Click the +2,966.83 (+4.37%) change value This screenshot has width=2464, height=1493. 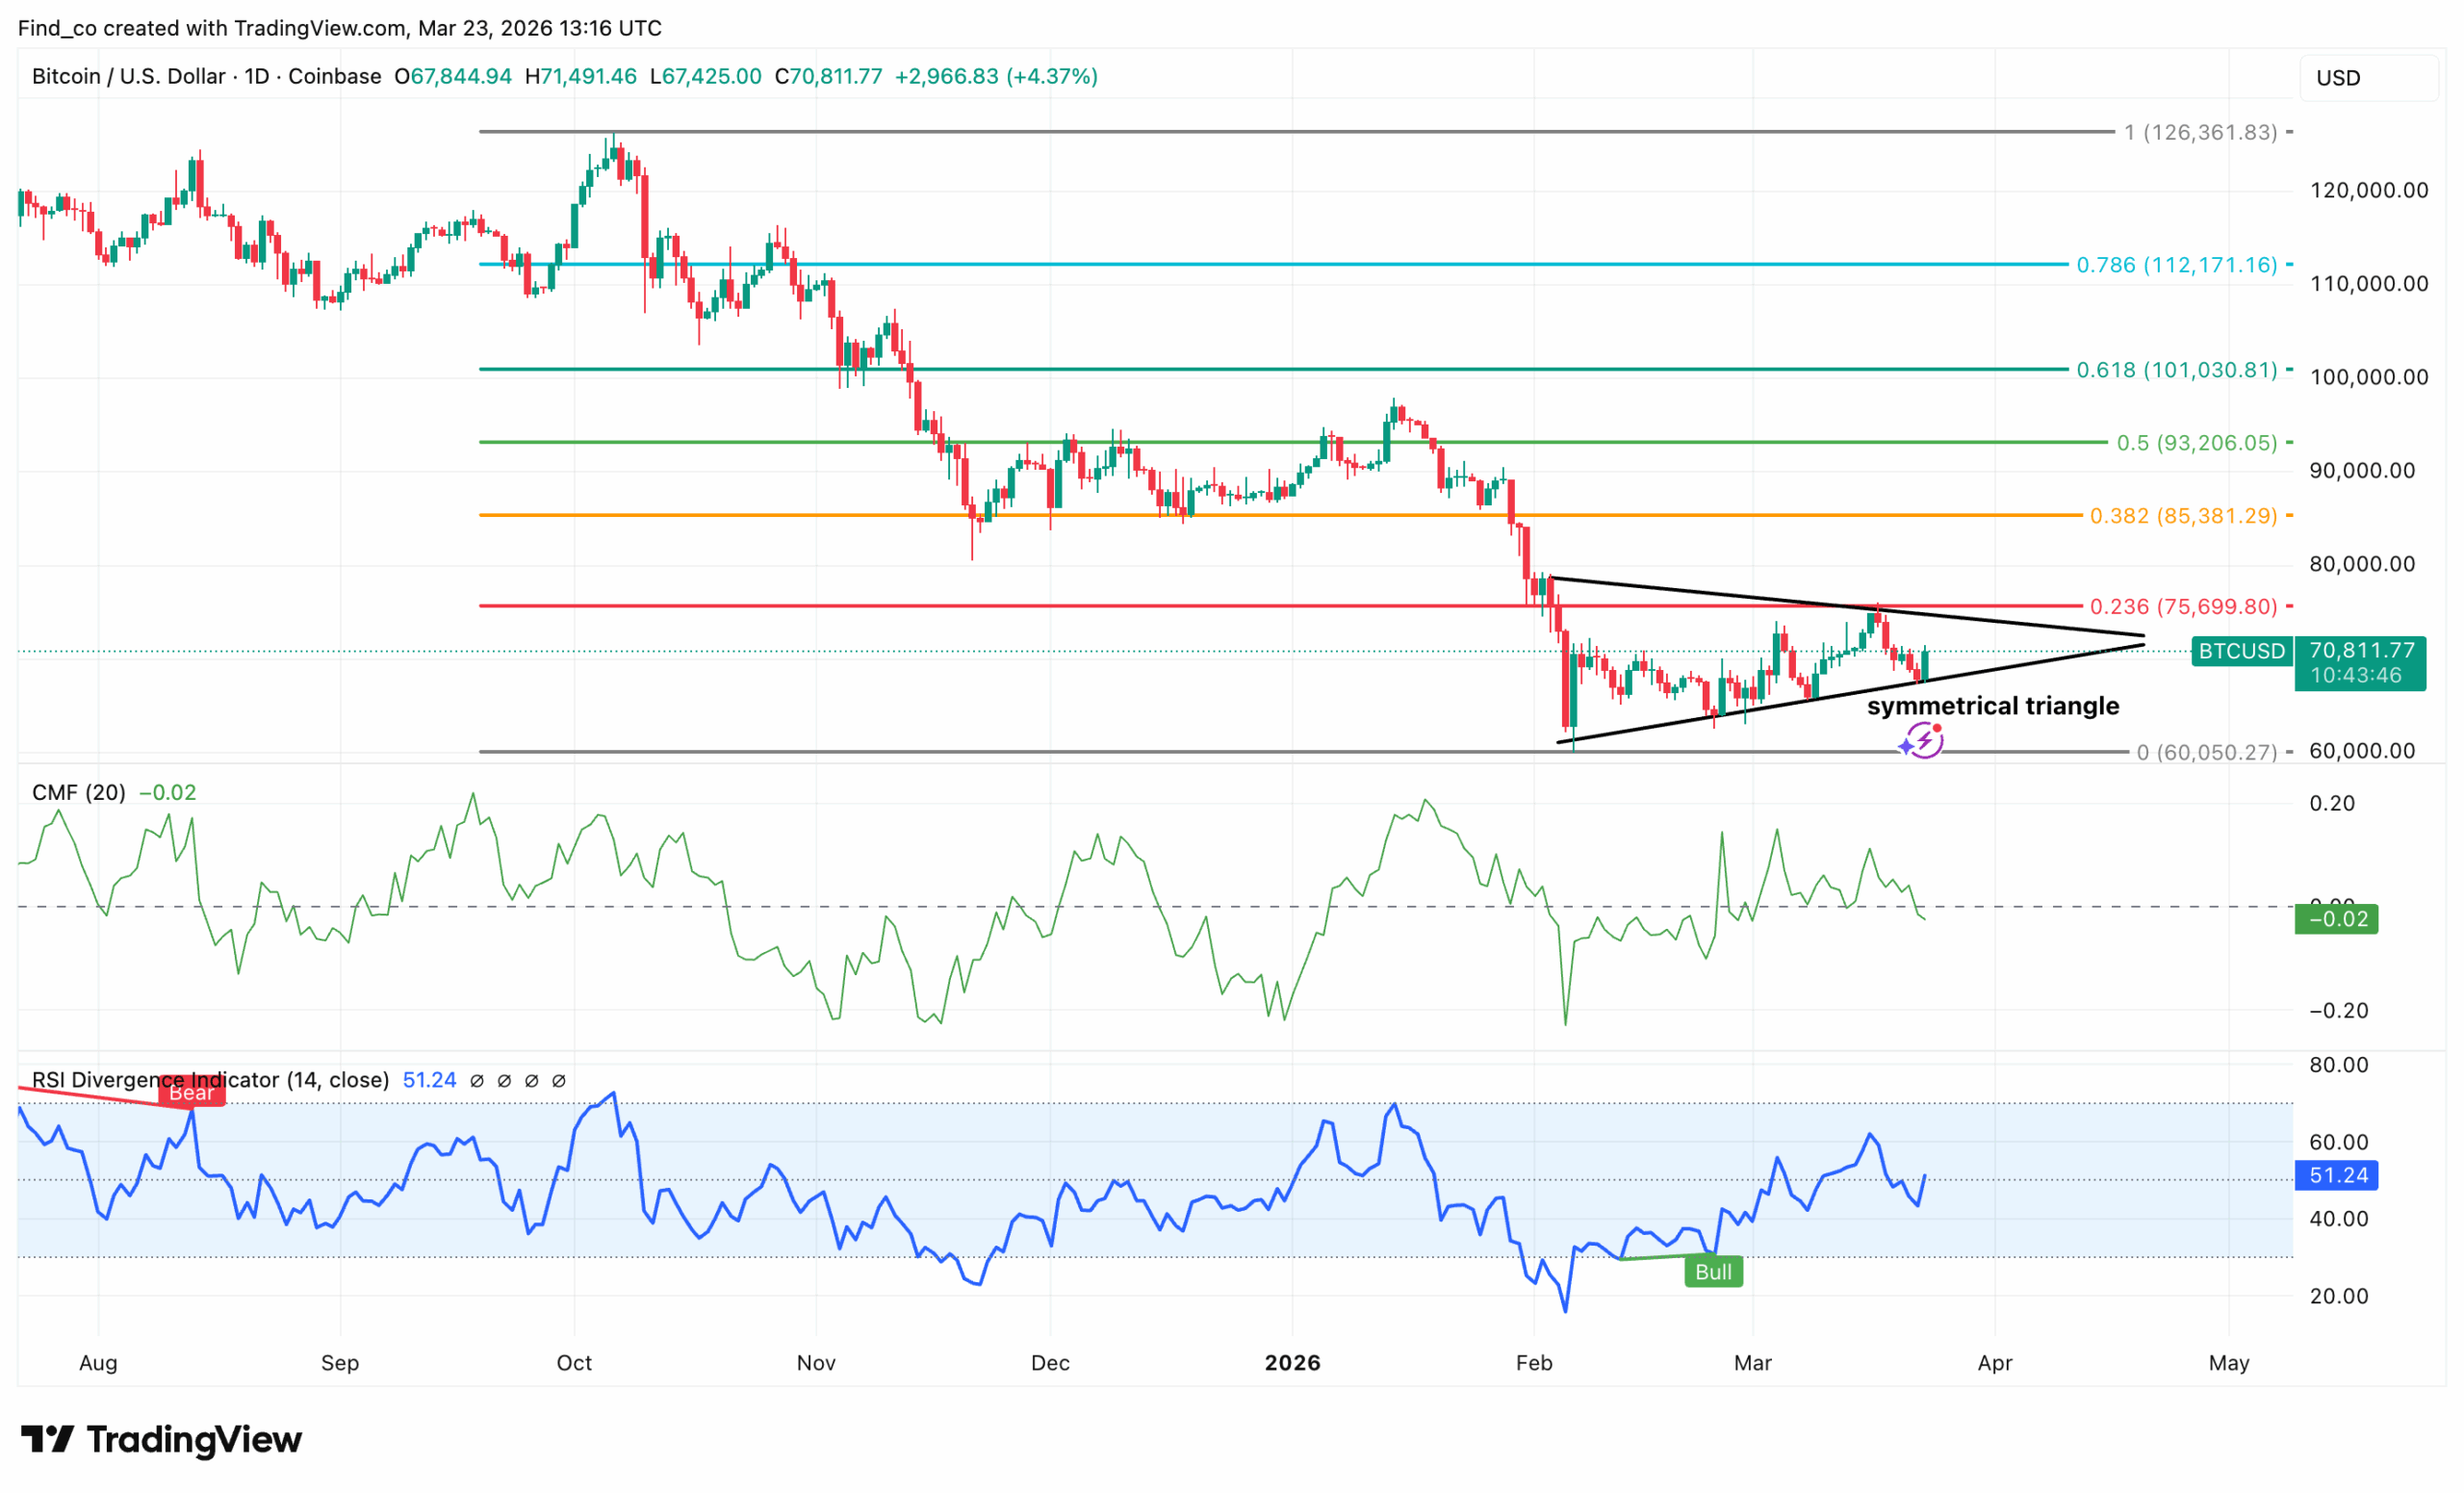[x=996, y=76]
